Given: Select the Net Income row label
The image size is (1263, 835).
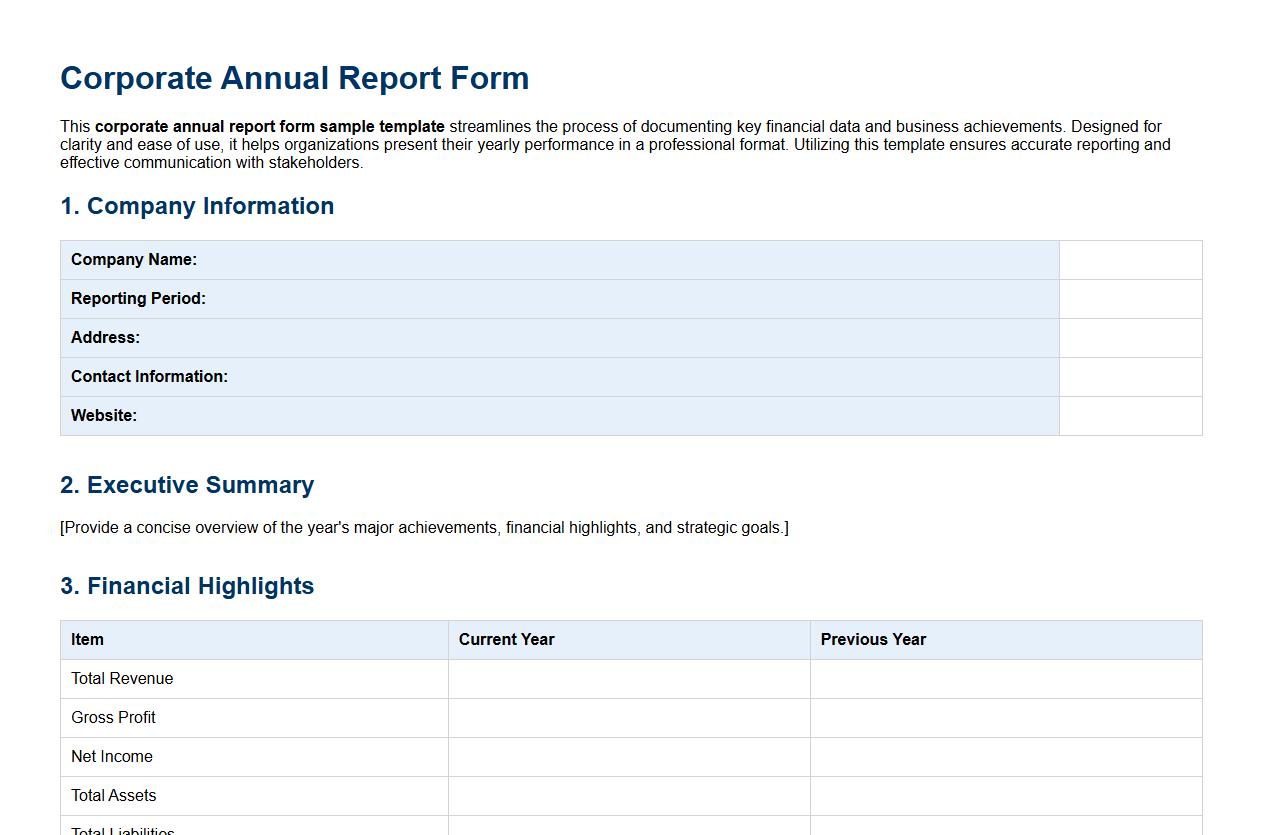Looking at the screenshot, I should pos(111,756).
